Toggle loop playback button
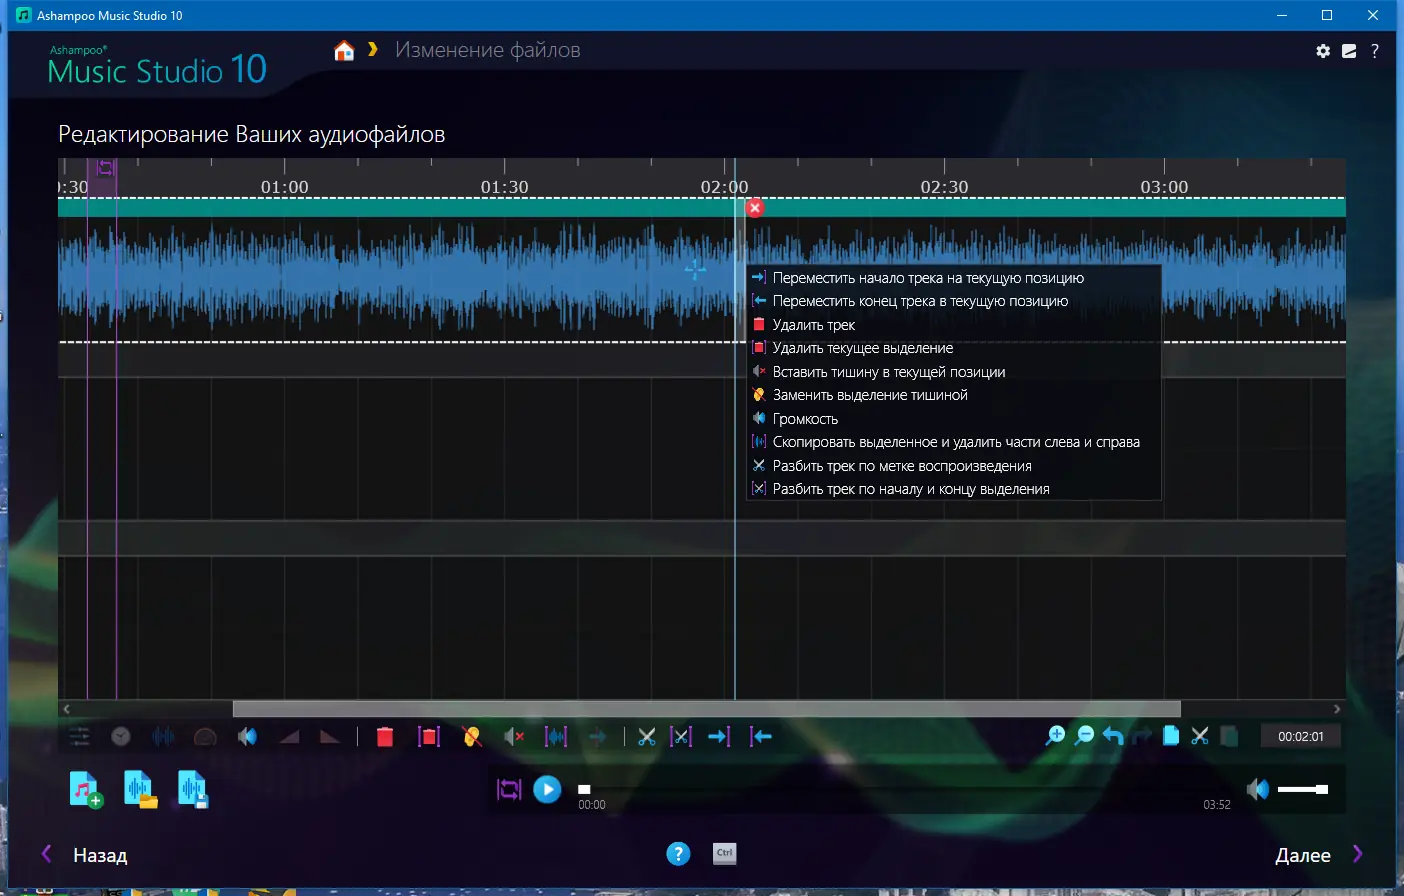The image size is (1404, 896). pos(509,789)
